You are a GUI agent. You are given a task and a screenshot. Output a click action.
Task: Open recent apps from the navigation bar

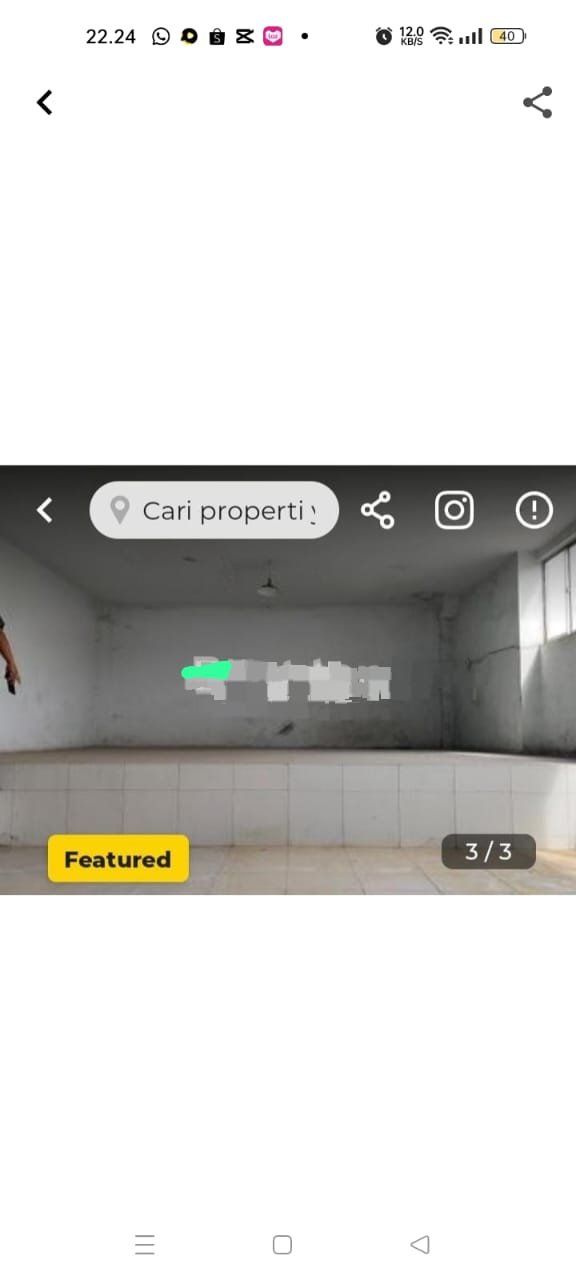click(145, 1244)
